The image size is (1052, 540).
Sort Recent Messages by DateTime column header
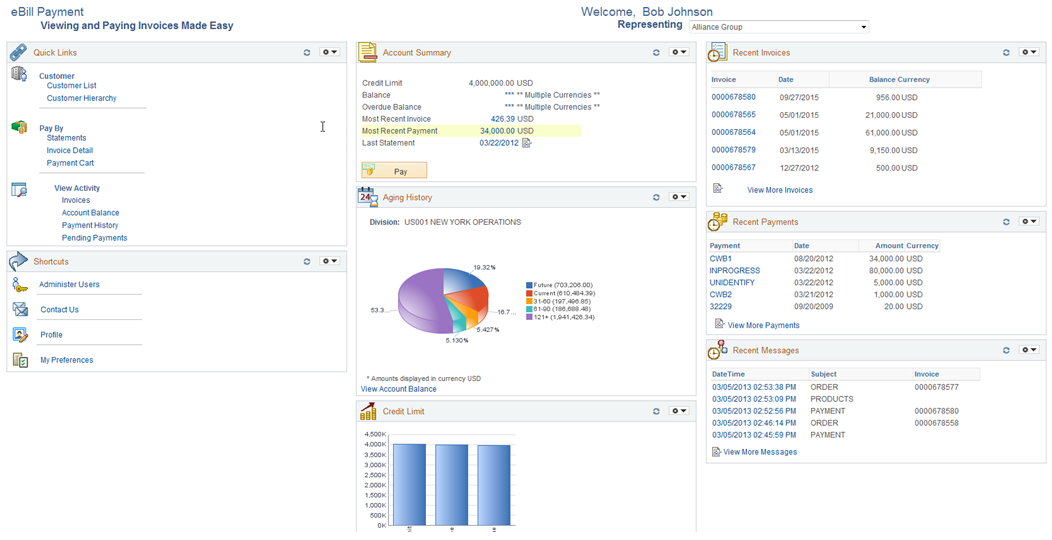point(728,374)
